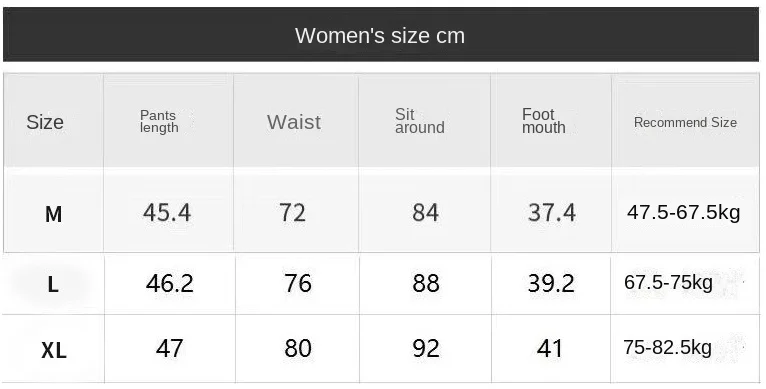The image size is (766, 389).
Task: Select the 37.4 foot mouth value
Action: pyautogui.click(x=552, y=213)
